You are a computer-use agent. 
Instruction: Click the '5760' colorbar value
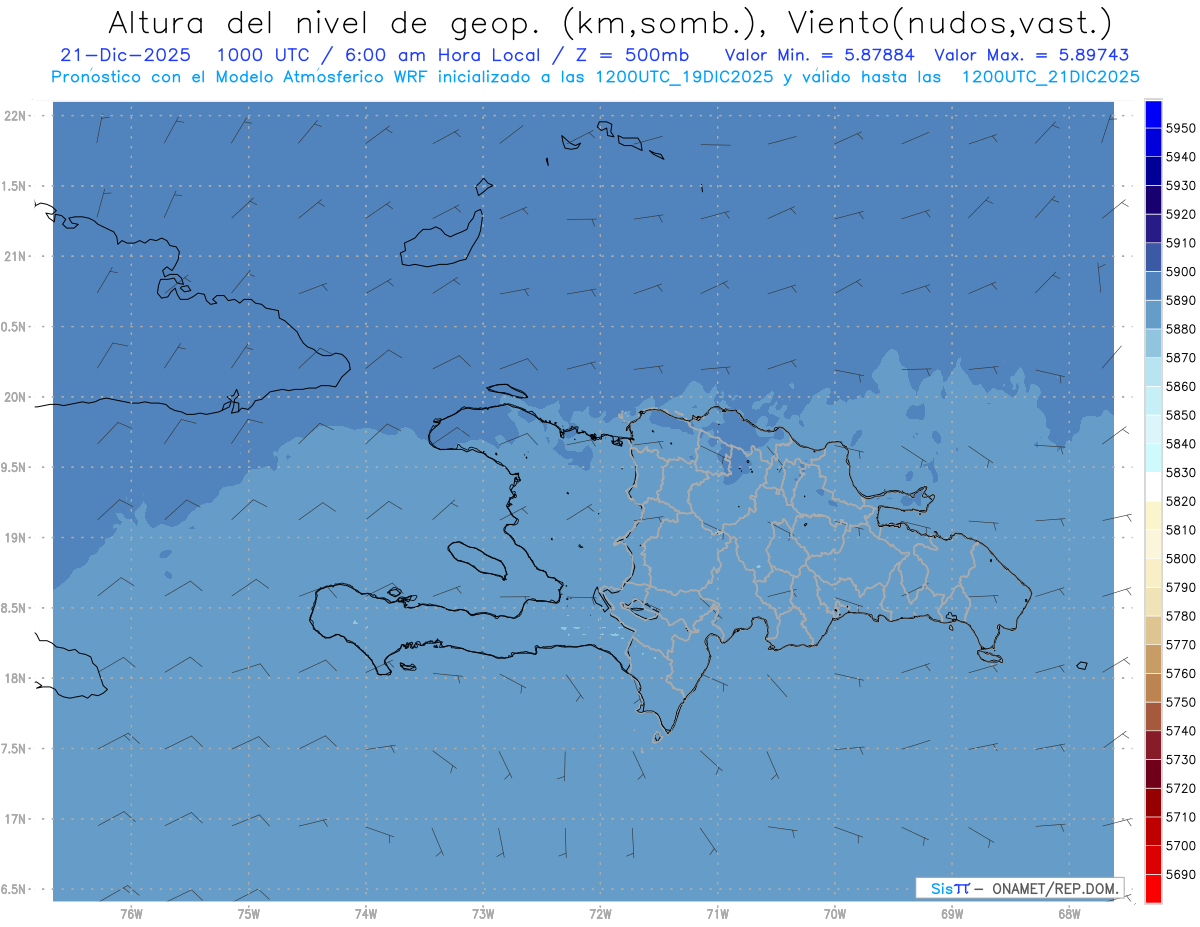pyautogui.click(x=1180, y=673)
